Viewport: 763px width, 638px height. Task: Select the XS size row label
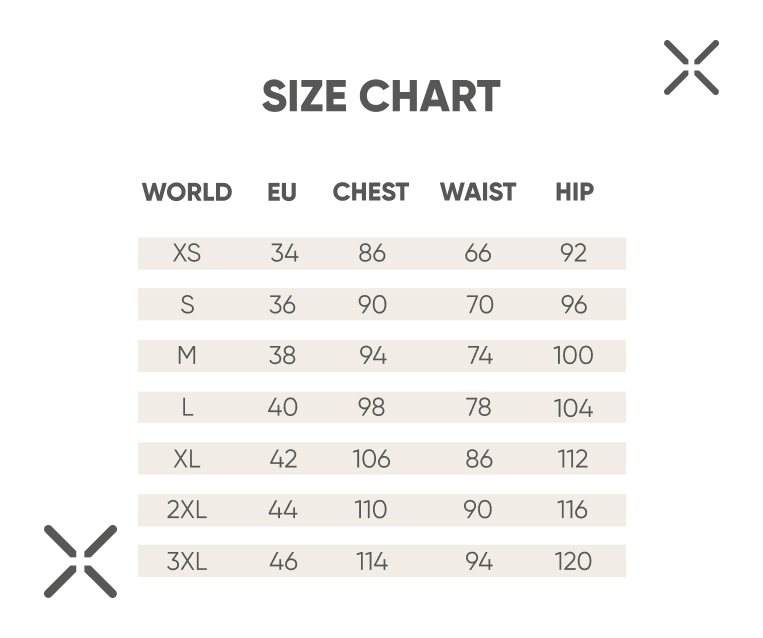pos(187,253)
